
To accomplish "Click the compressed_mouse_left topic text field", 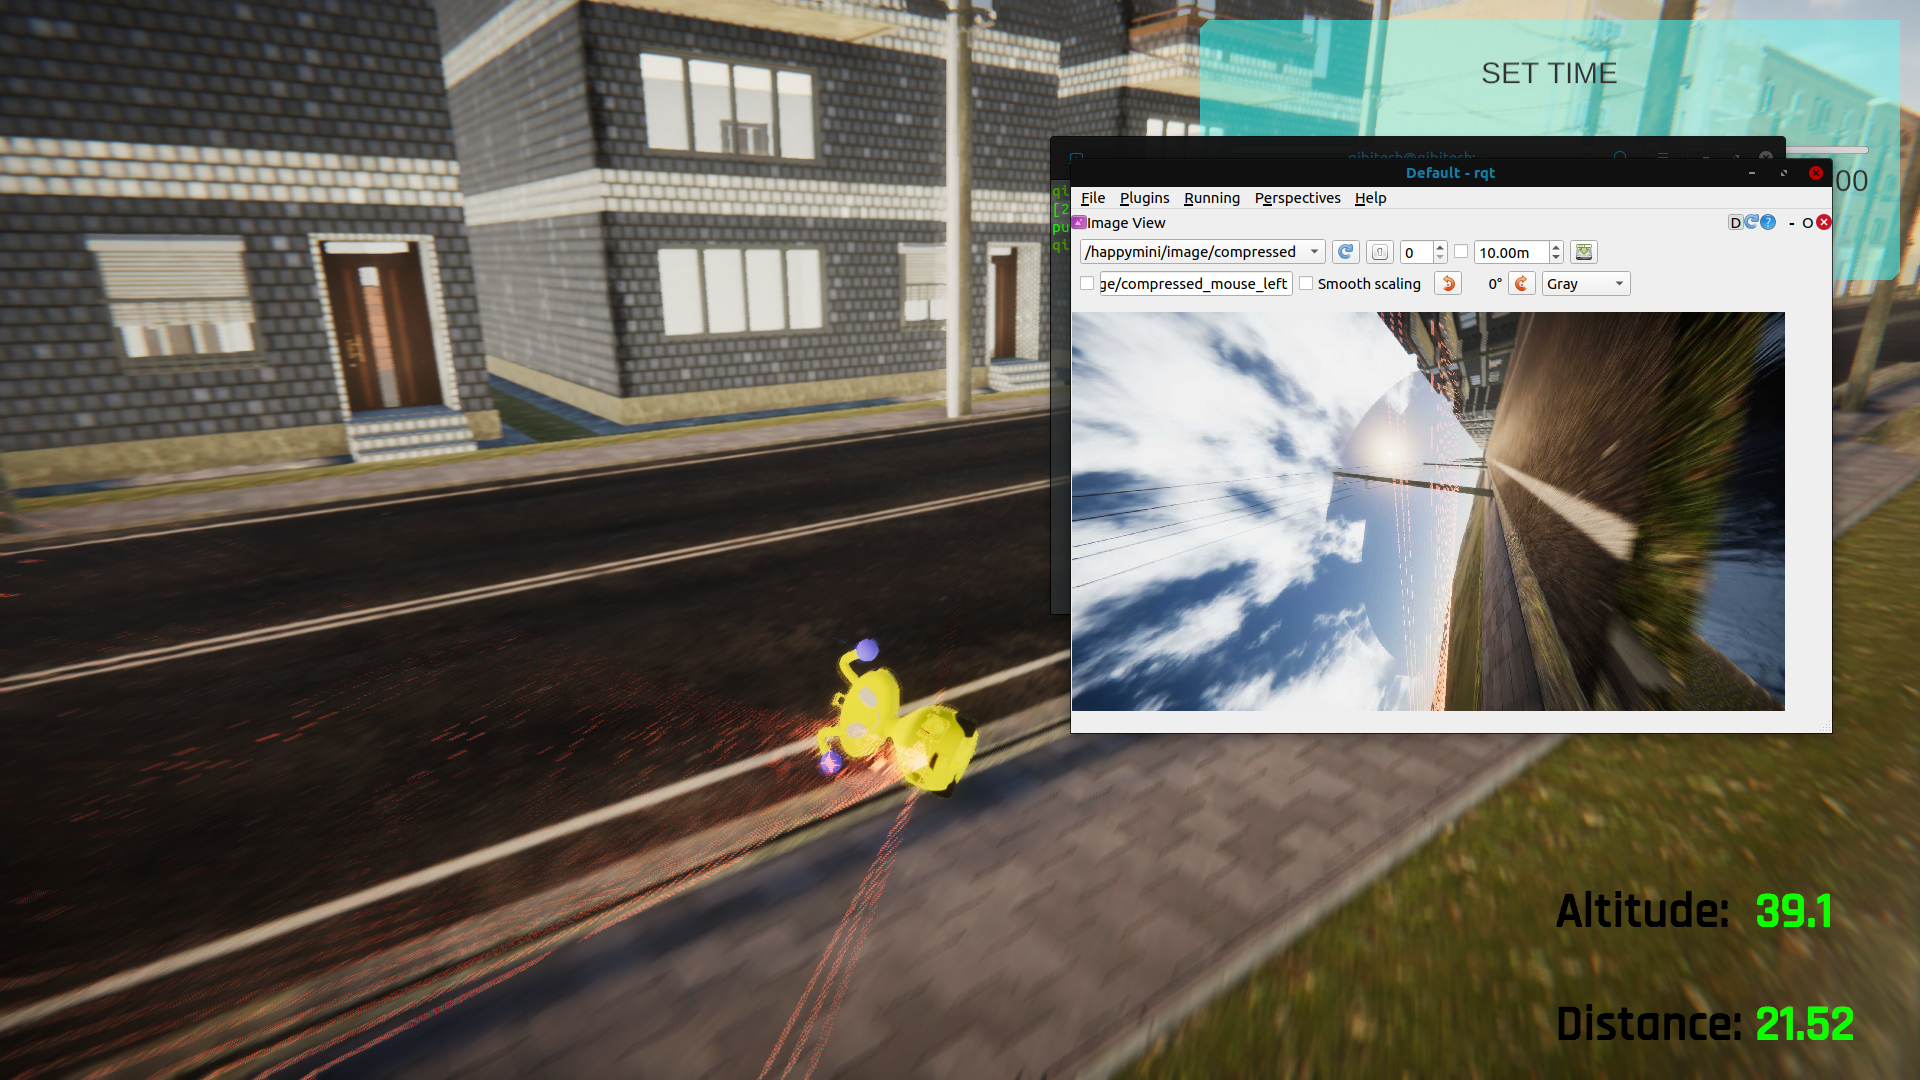I will (x=1195, y=284).
